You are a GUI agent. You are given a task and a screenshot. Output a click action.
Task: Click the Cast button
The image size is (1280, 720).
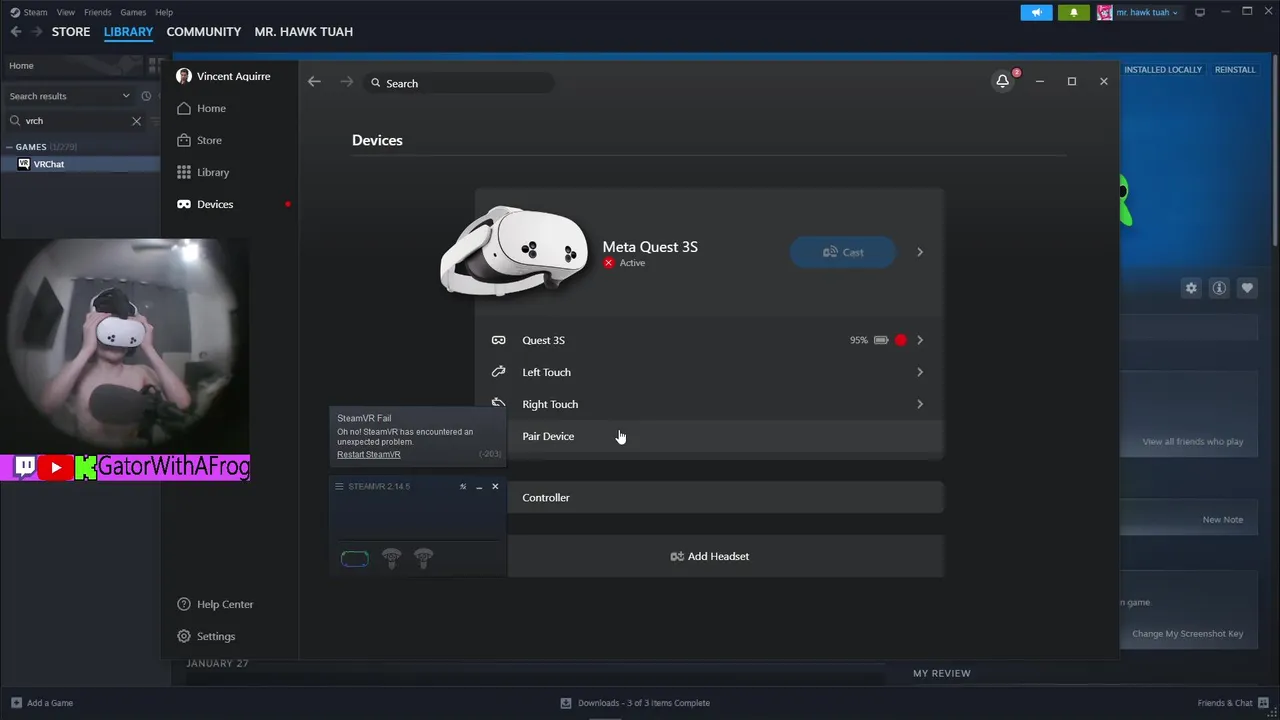tap(843, 252)
